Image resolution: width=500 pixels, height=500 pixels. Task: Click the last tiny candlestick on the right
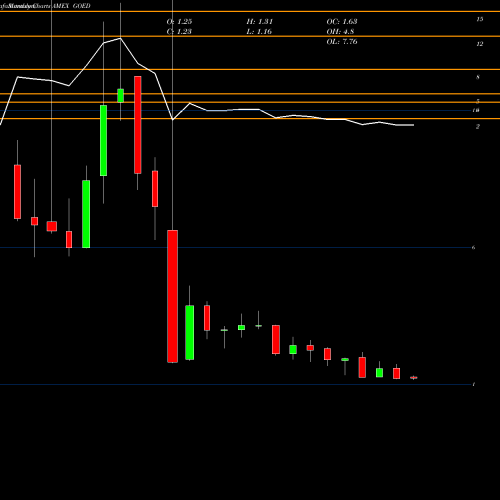coord(414,378)
